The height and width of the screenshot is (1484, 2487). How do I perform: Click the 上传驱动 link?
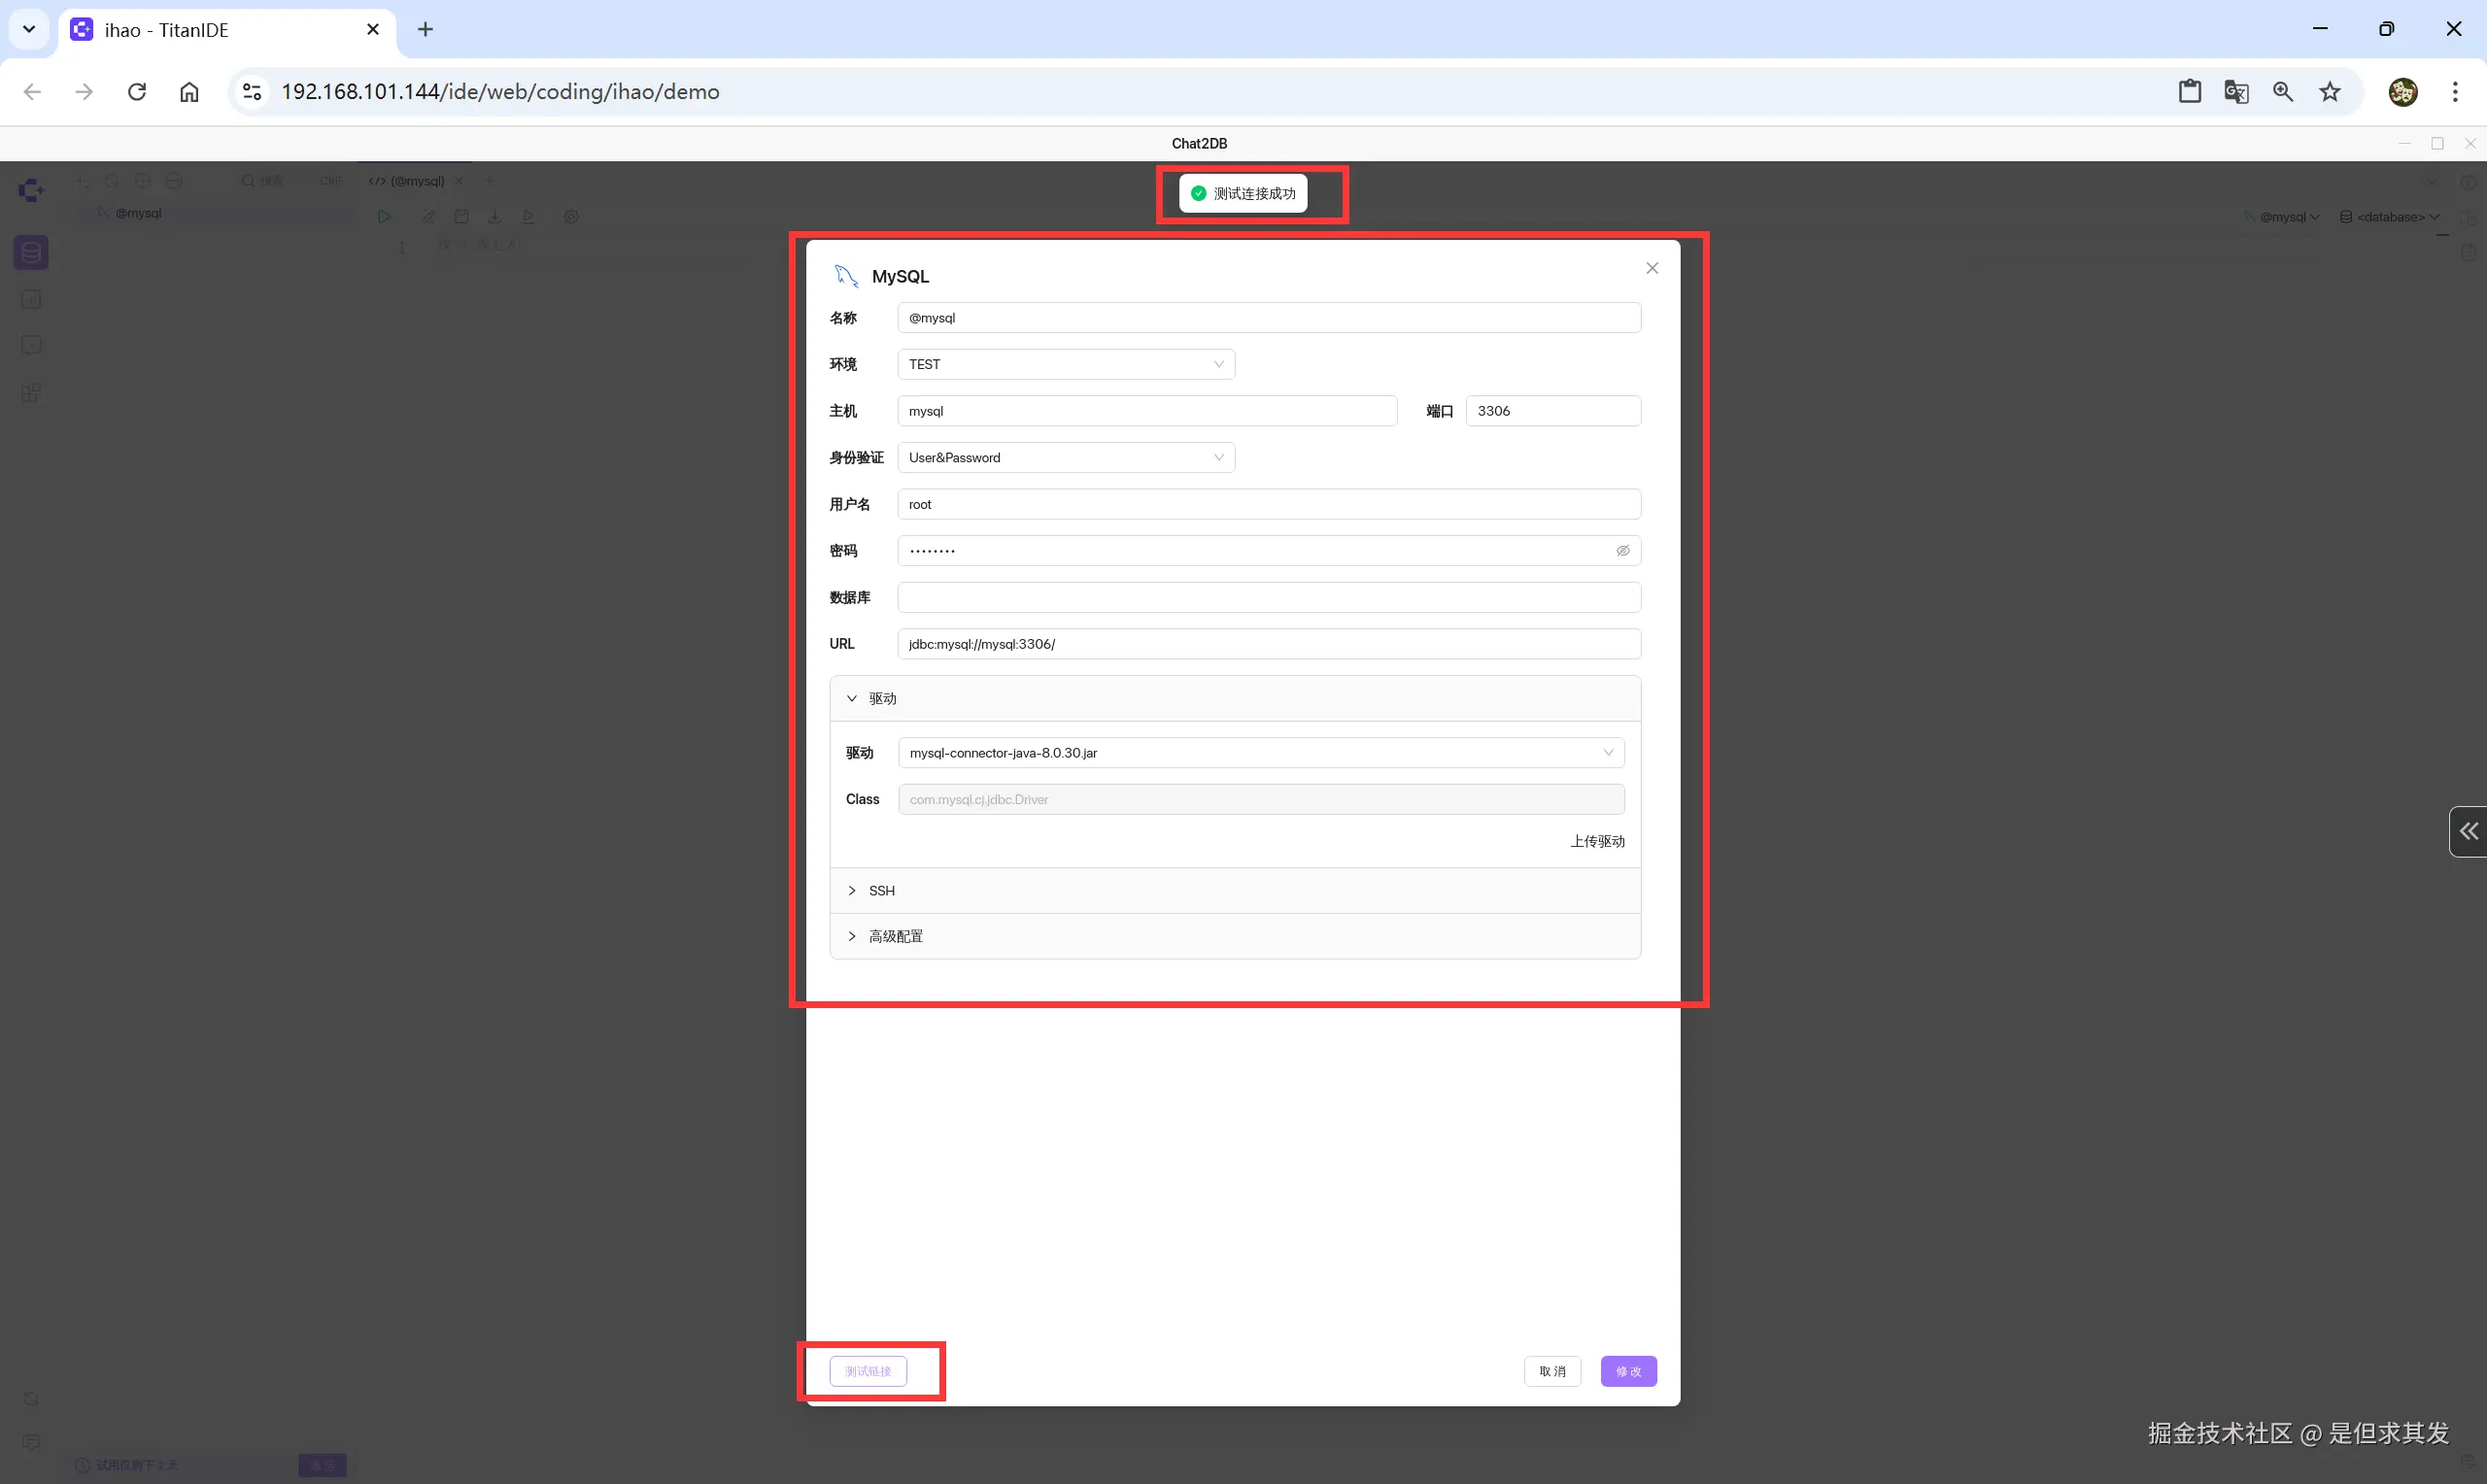pyautogui.click(x=1596, y=842)
